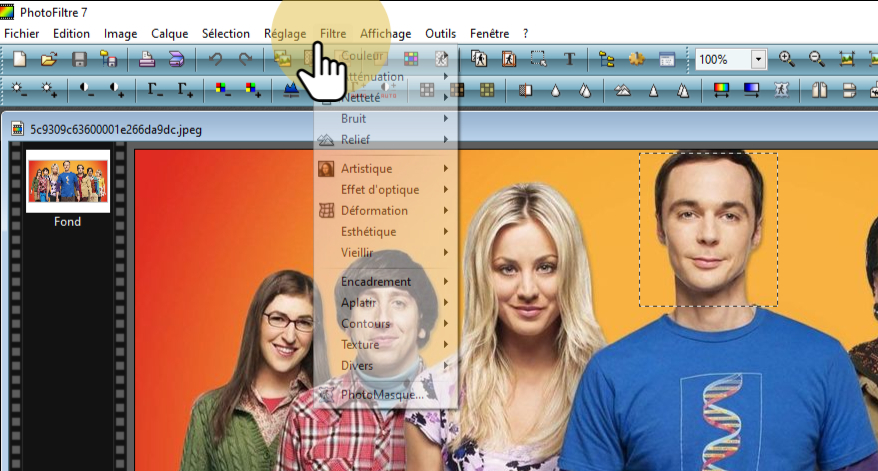Apply the single-drop Soften filter icon
This screenshot has width=878, height=471.
(x=555, y=90)
